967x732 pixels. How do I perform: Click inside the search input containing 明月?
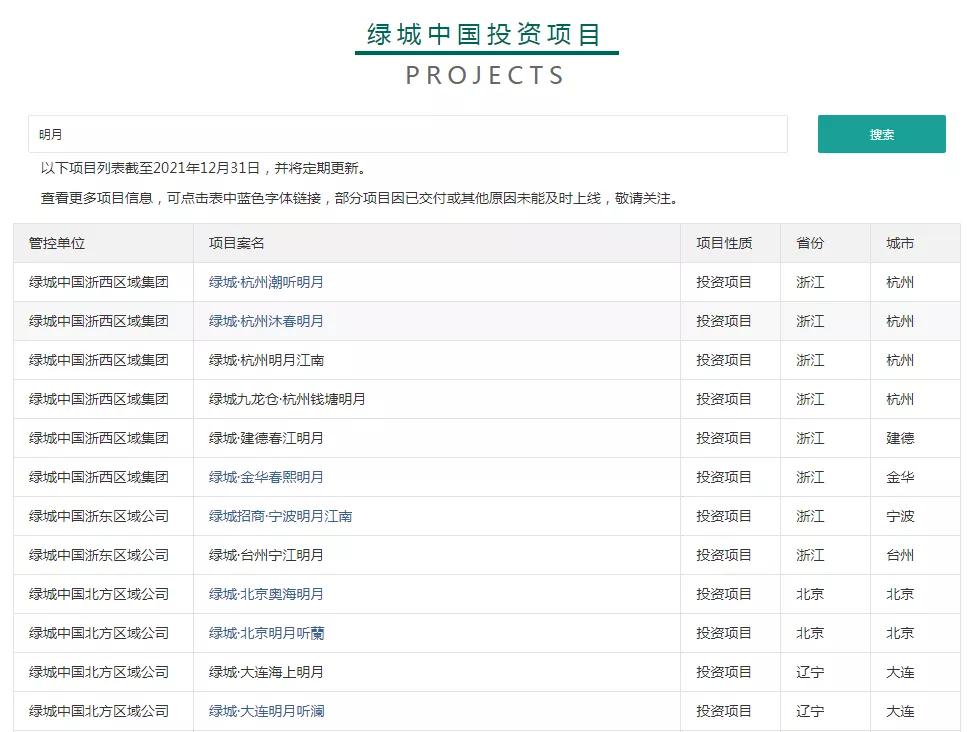point(400,134)
